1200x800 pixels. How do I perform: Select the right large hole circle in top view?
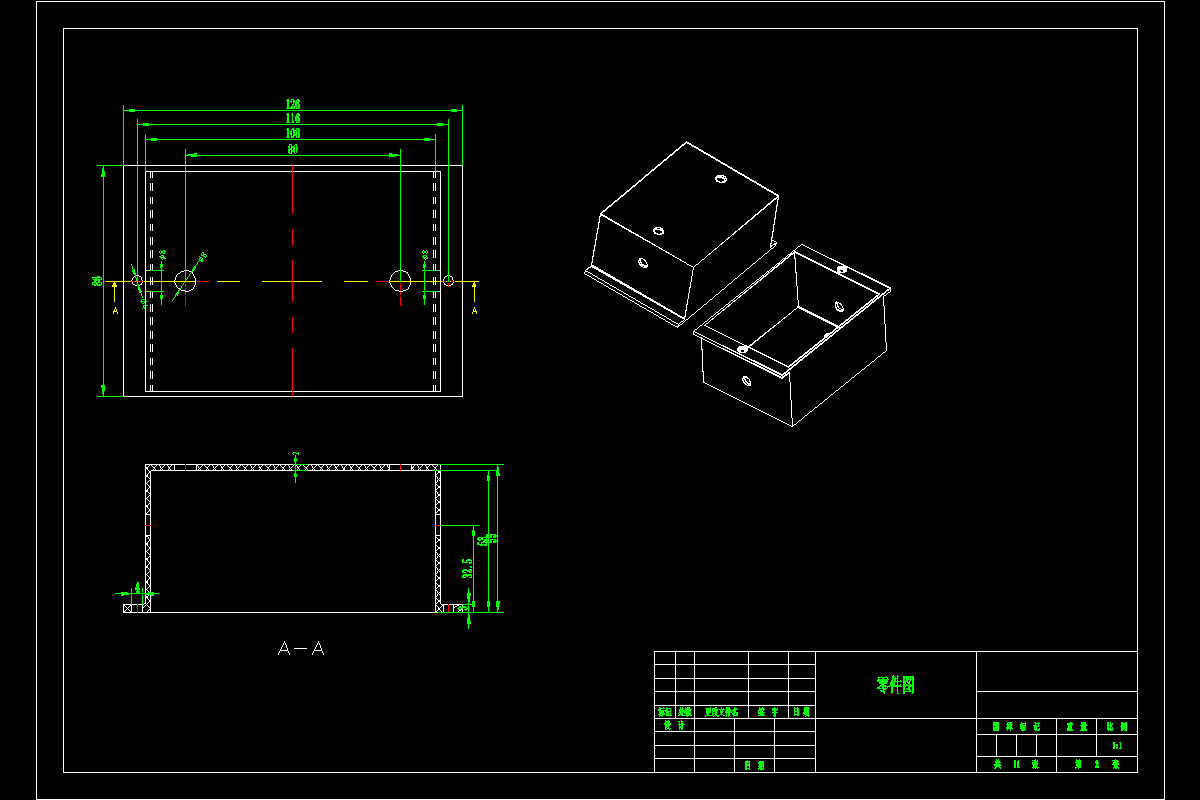[401, 281]
